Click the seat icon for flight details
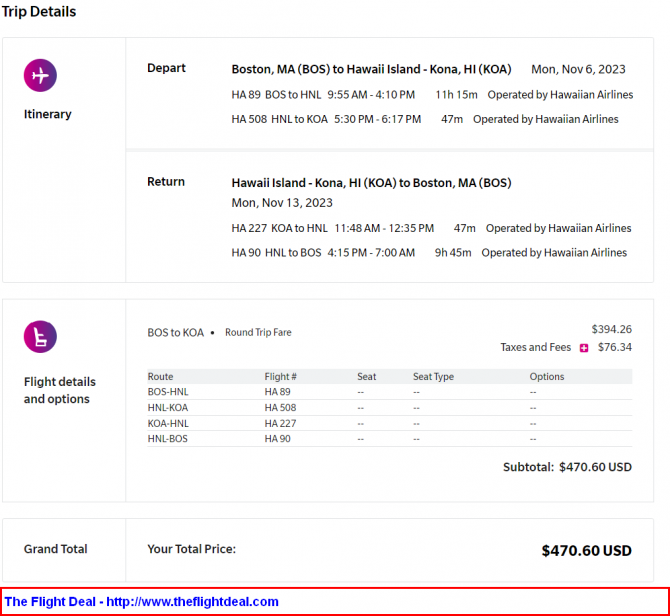 (x=40, y=337)
